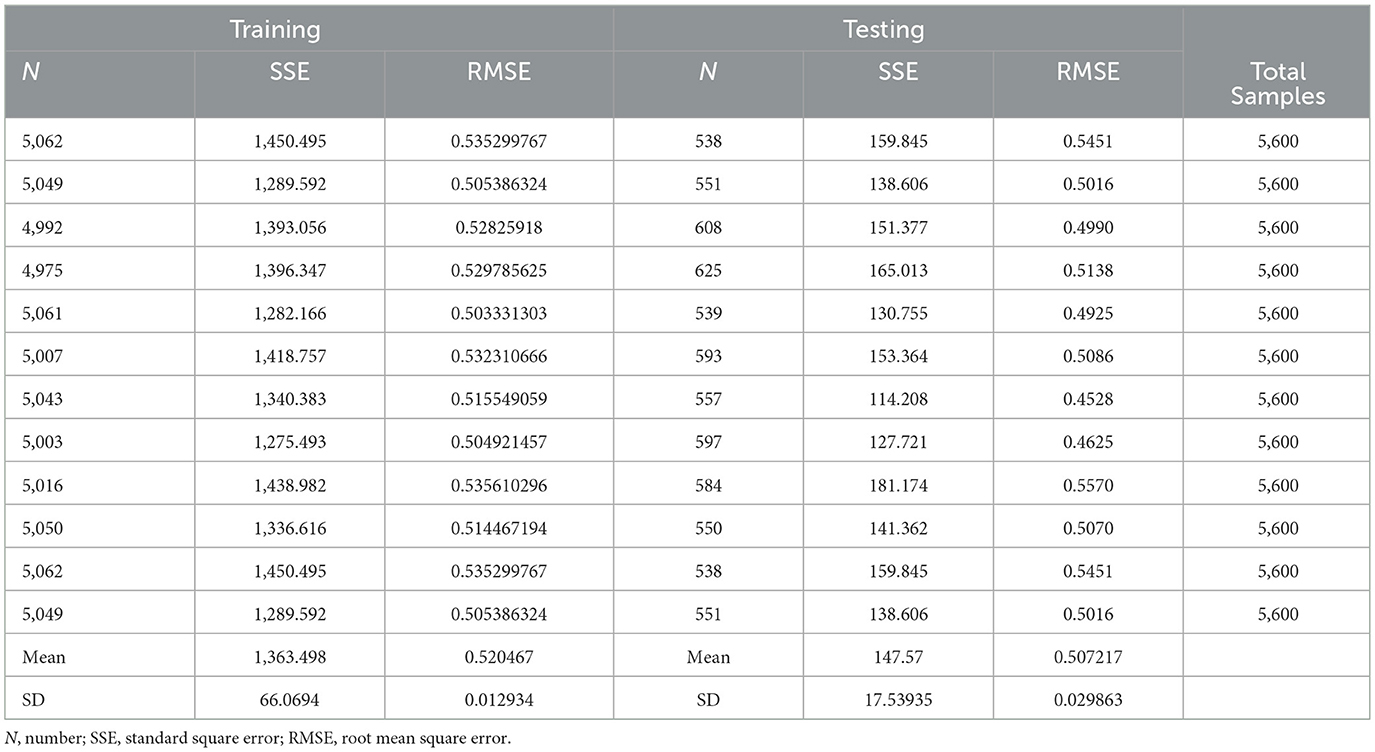Click testing SSE value 114.208
Viewport: 1375px width, 752px height.
899,400
